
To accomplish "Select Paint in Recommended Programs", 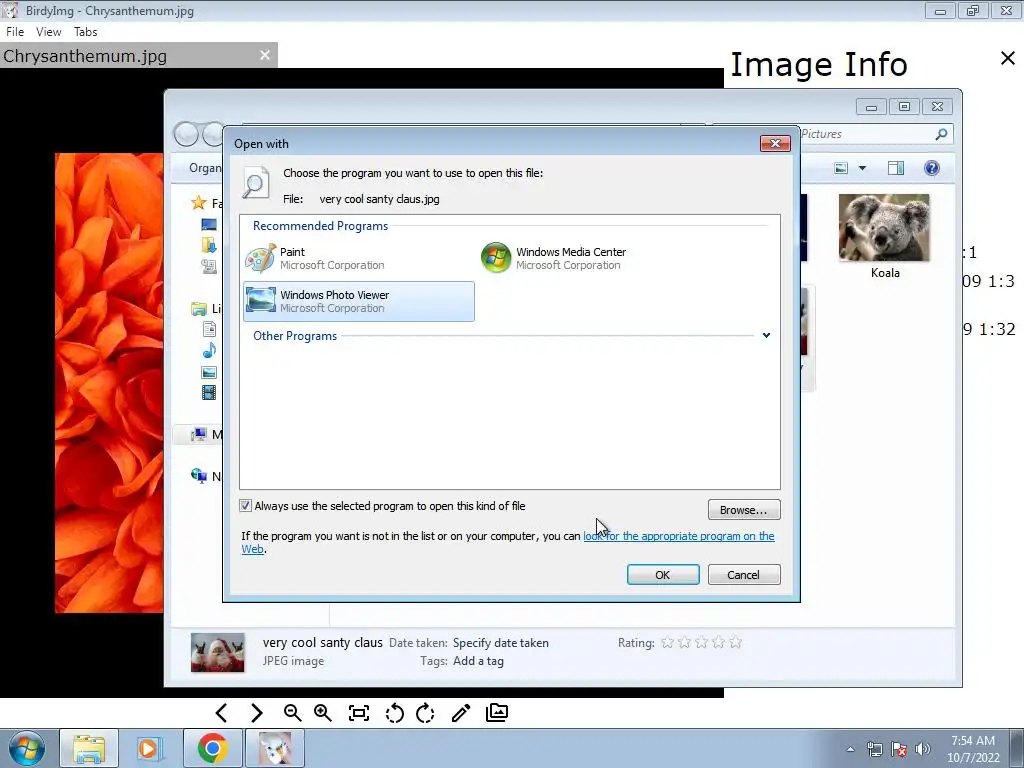I will point(359,259).
